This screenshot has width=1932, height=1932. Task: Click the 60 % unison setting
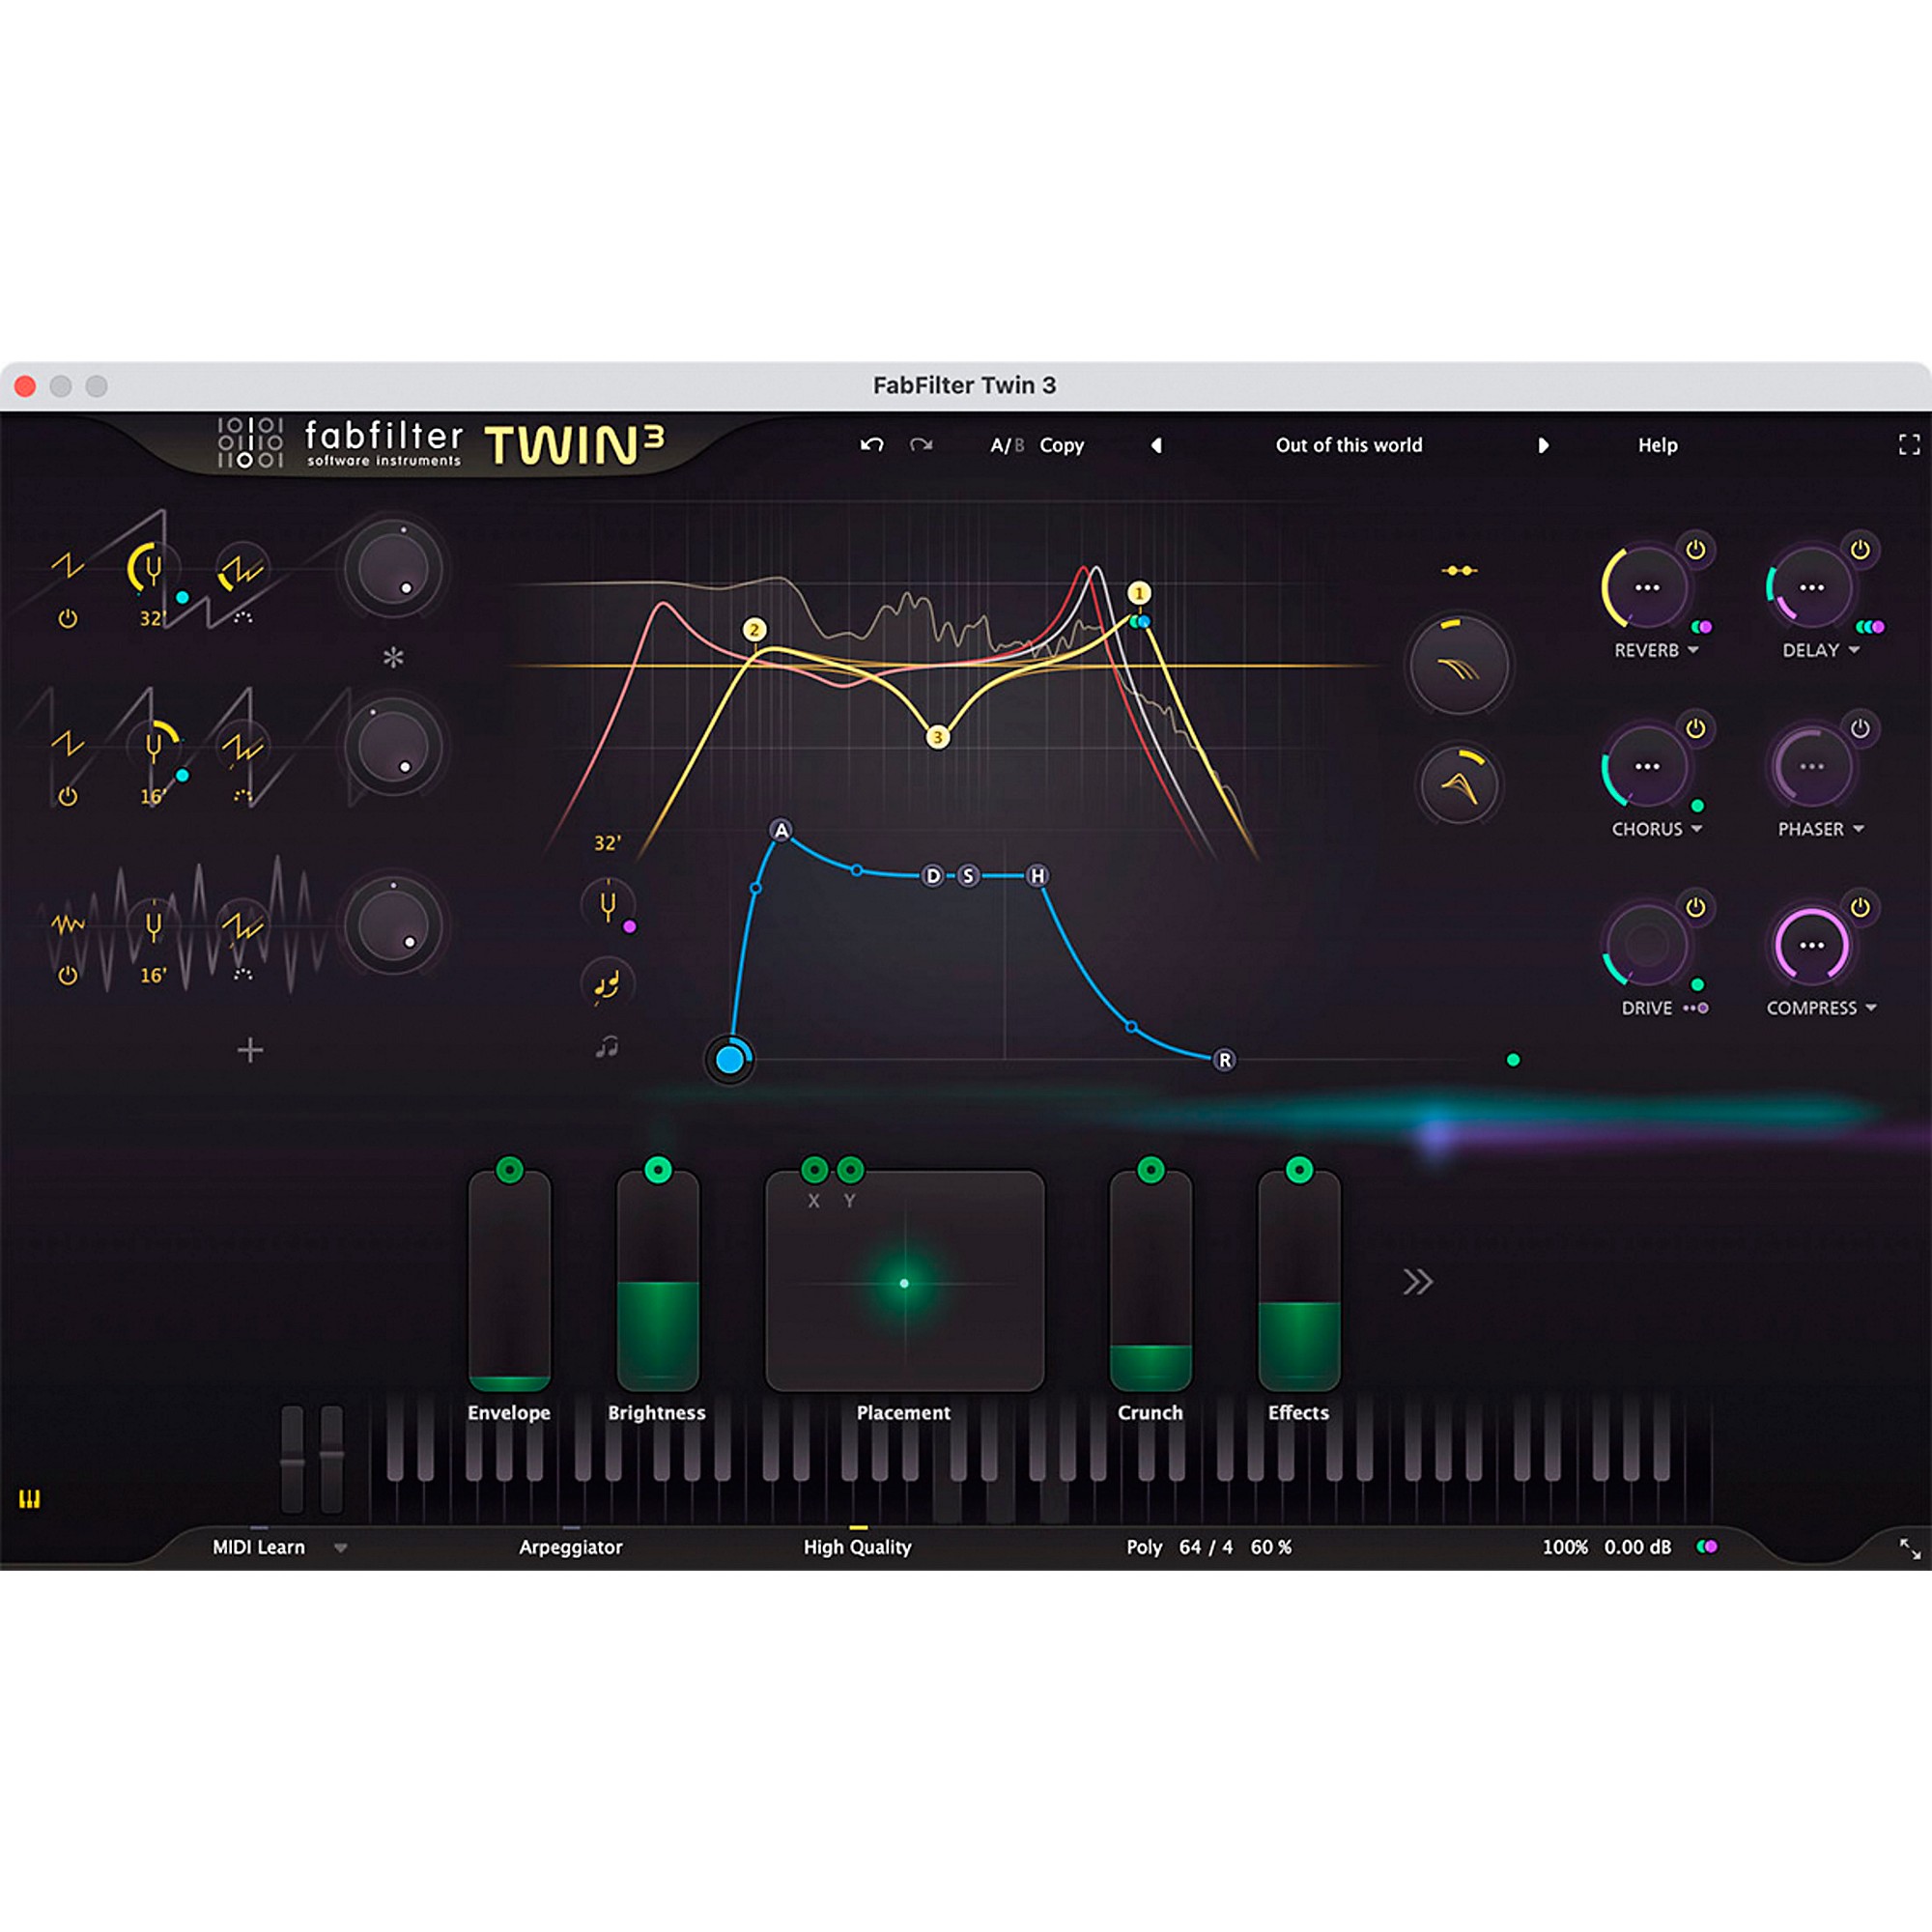pos(1271,1547)
